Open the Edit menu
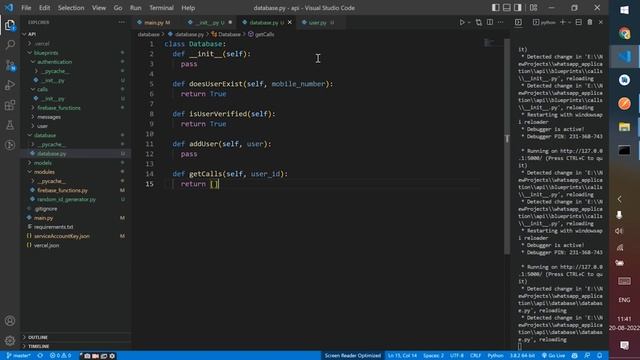 click(44, 8)
